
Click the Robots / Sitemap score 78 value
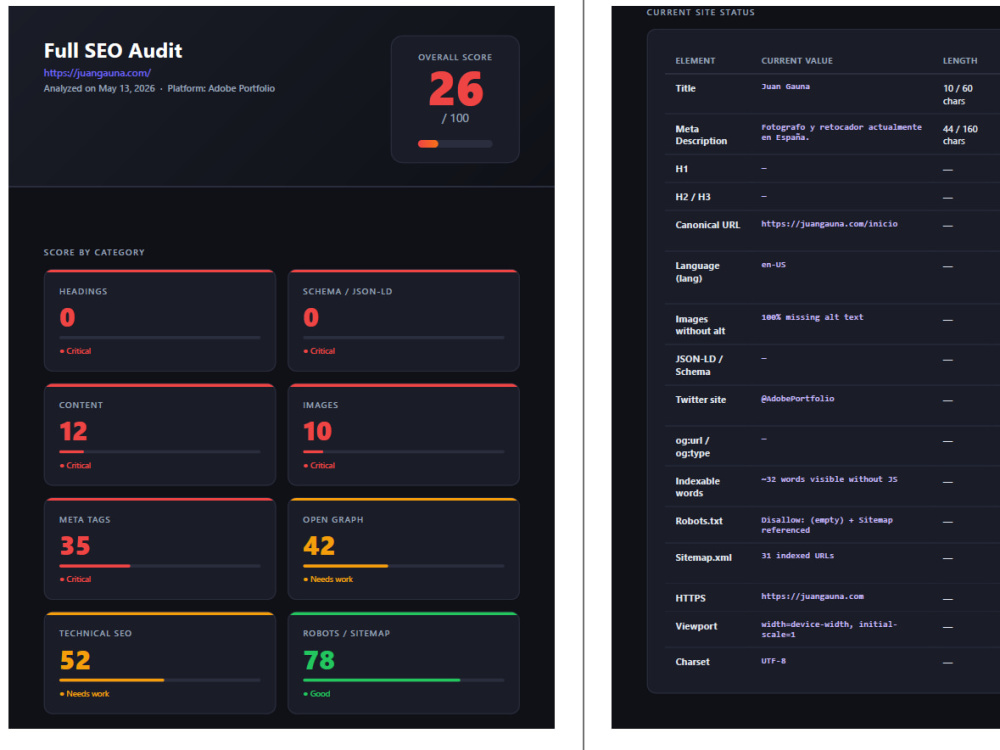pyautogui.click(x=318, y=660)
